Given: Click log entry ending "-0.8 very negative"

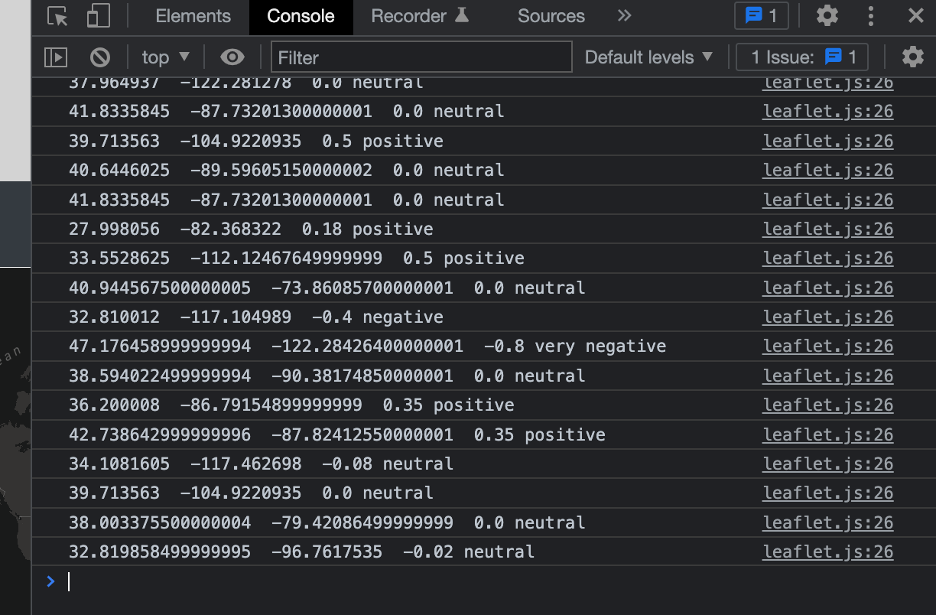Looking at the screenshot, I should [368, 346].
